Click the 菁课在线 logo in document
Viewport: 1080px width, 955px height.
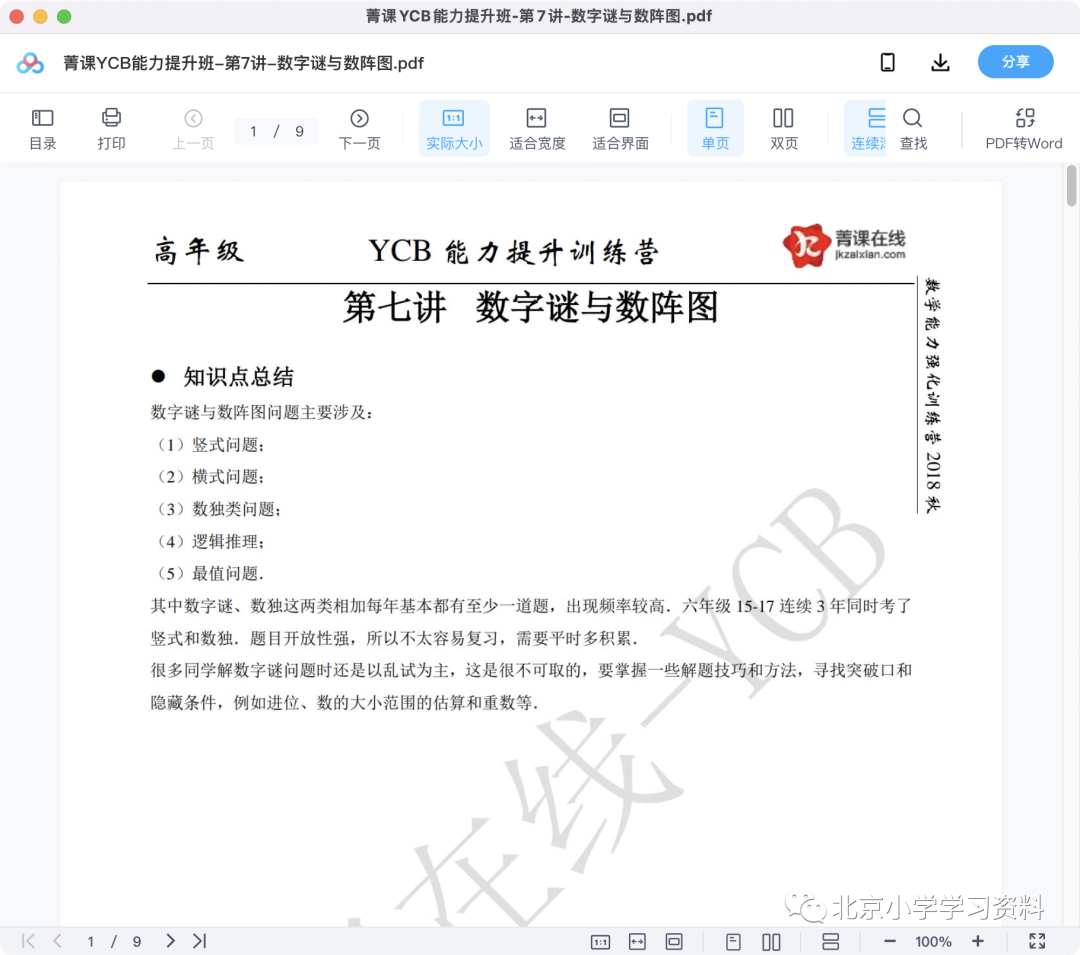844,245
